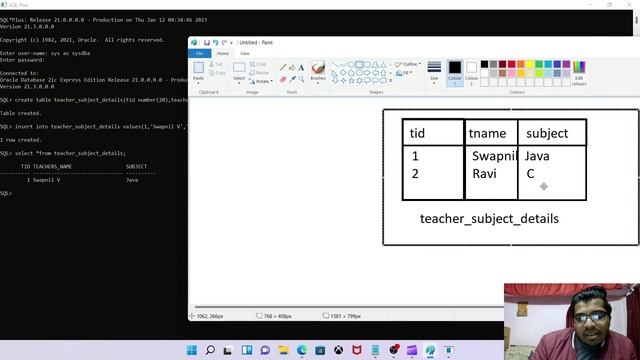Screen dimensions: 640x360
Task: Open the Paint app icon menu in title bar
Action: click(x=194, y=42)
